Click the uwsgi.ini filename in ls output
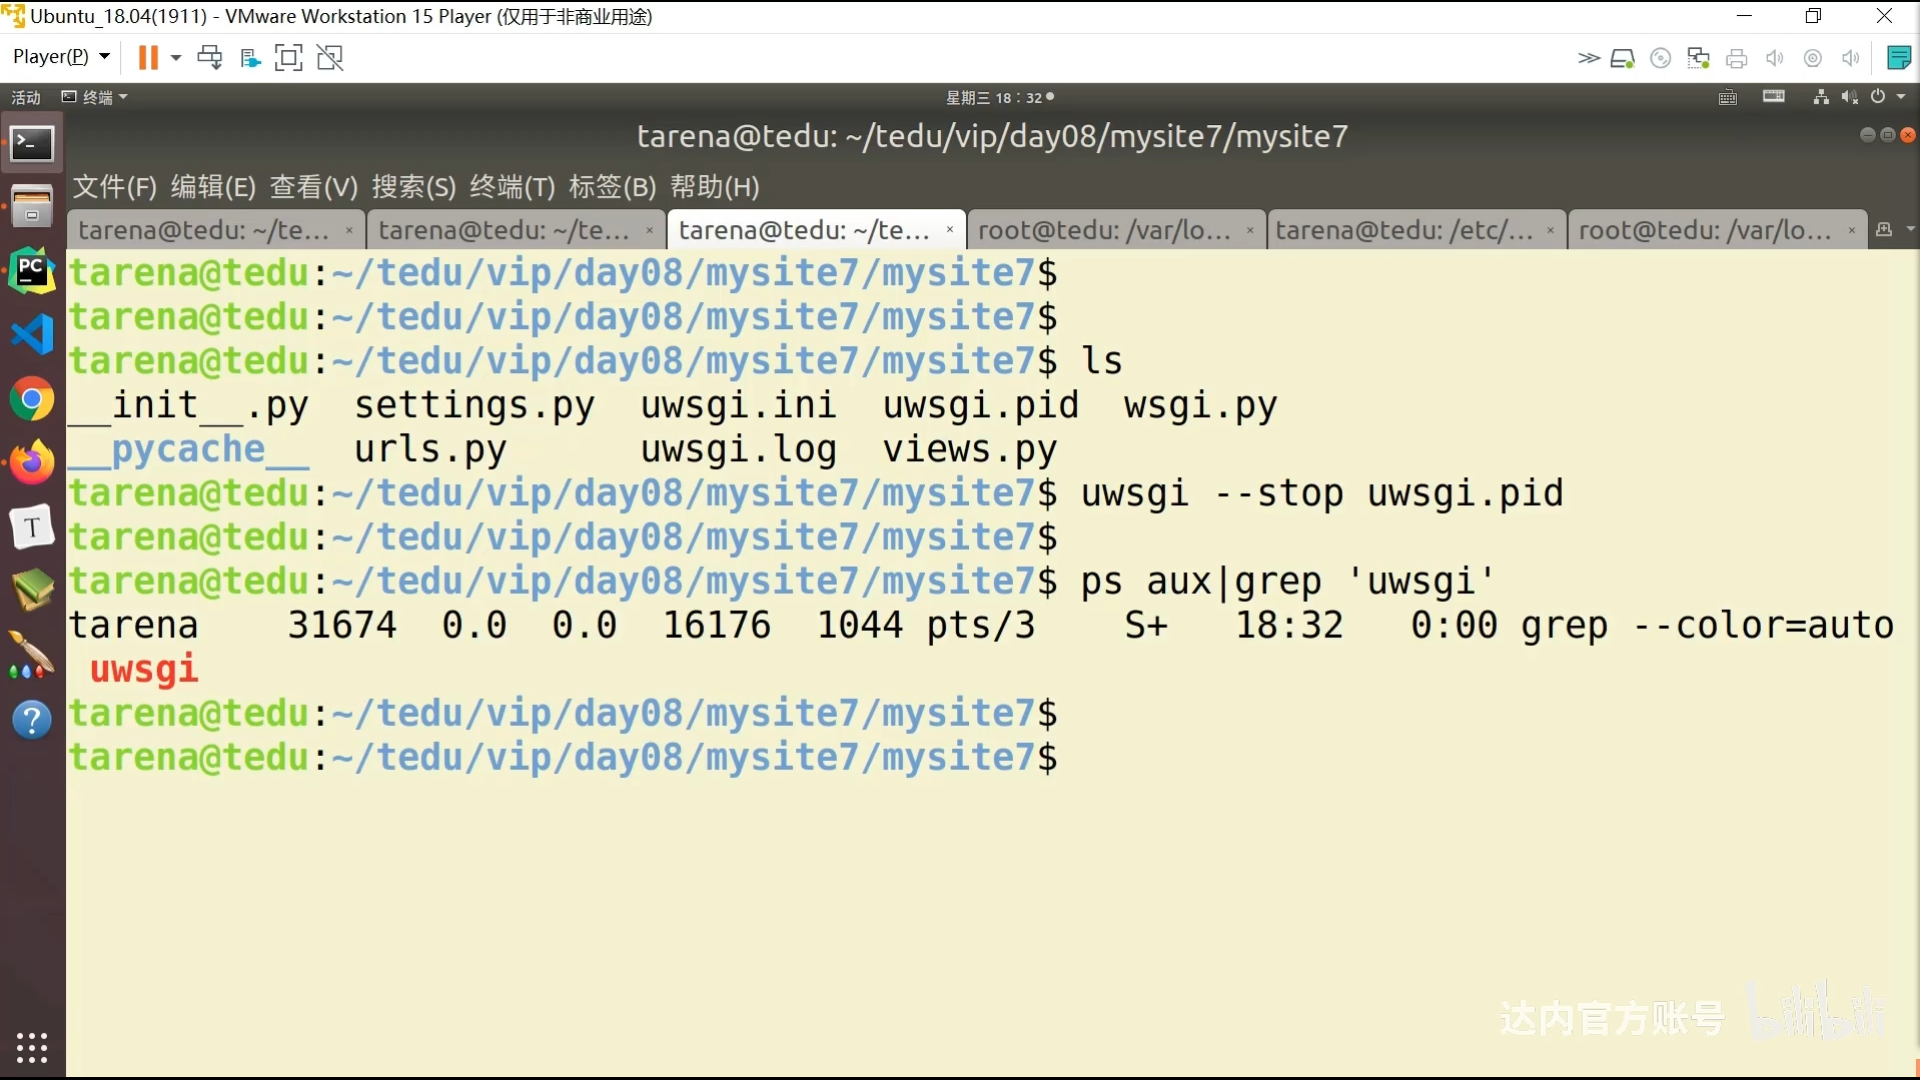Image resolution: width=1920 pixels, height=1080 pixels. tap(738, 405)
